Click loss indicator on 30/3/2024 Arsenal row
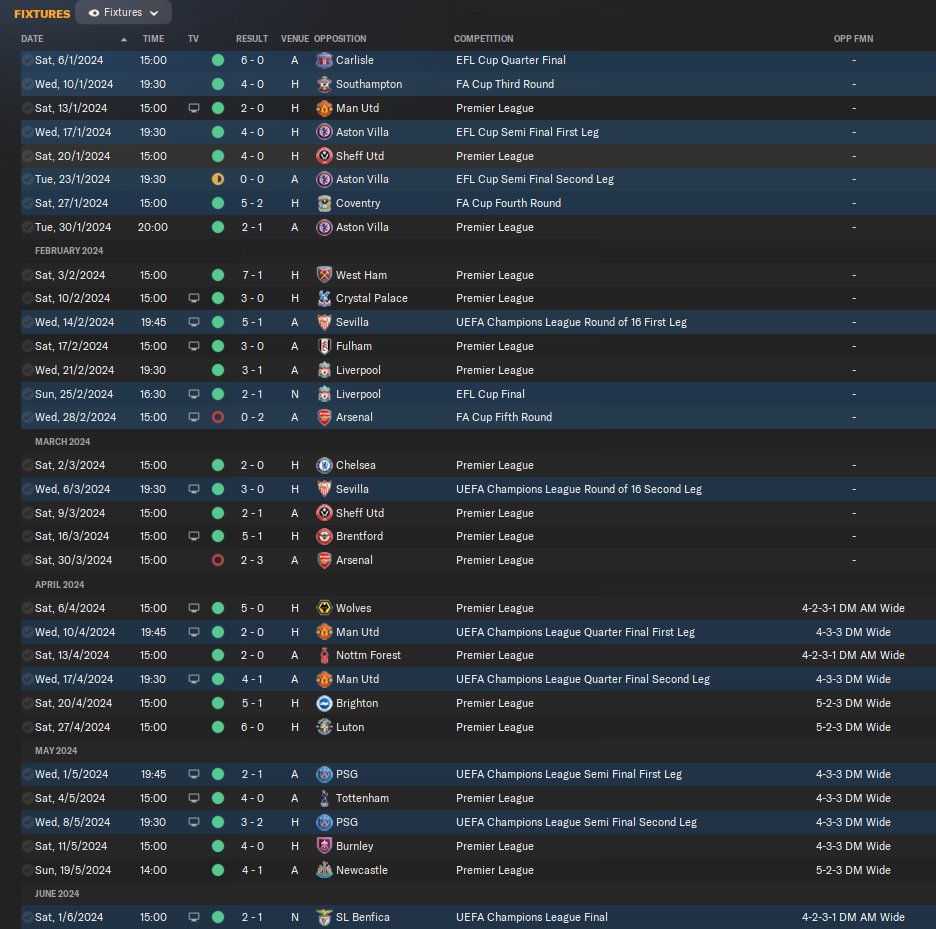 (218, 560)
